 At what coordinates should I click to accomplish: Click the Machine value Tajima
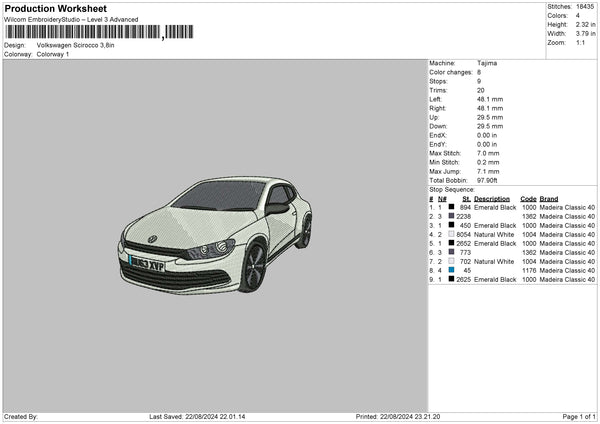[487, 63]
